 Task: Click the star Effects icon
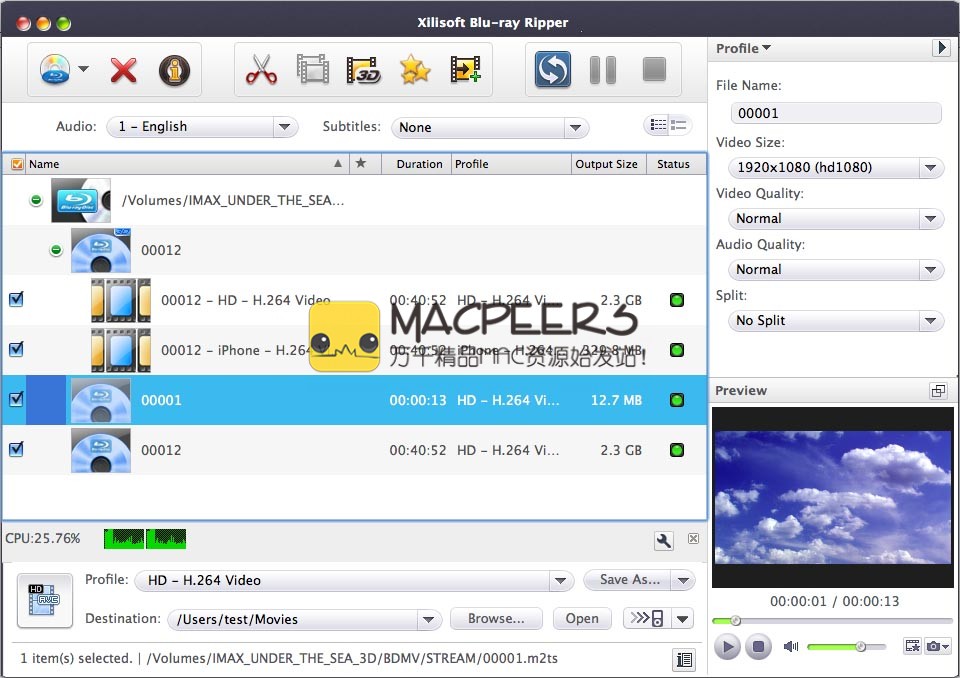415,70
